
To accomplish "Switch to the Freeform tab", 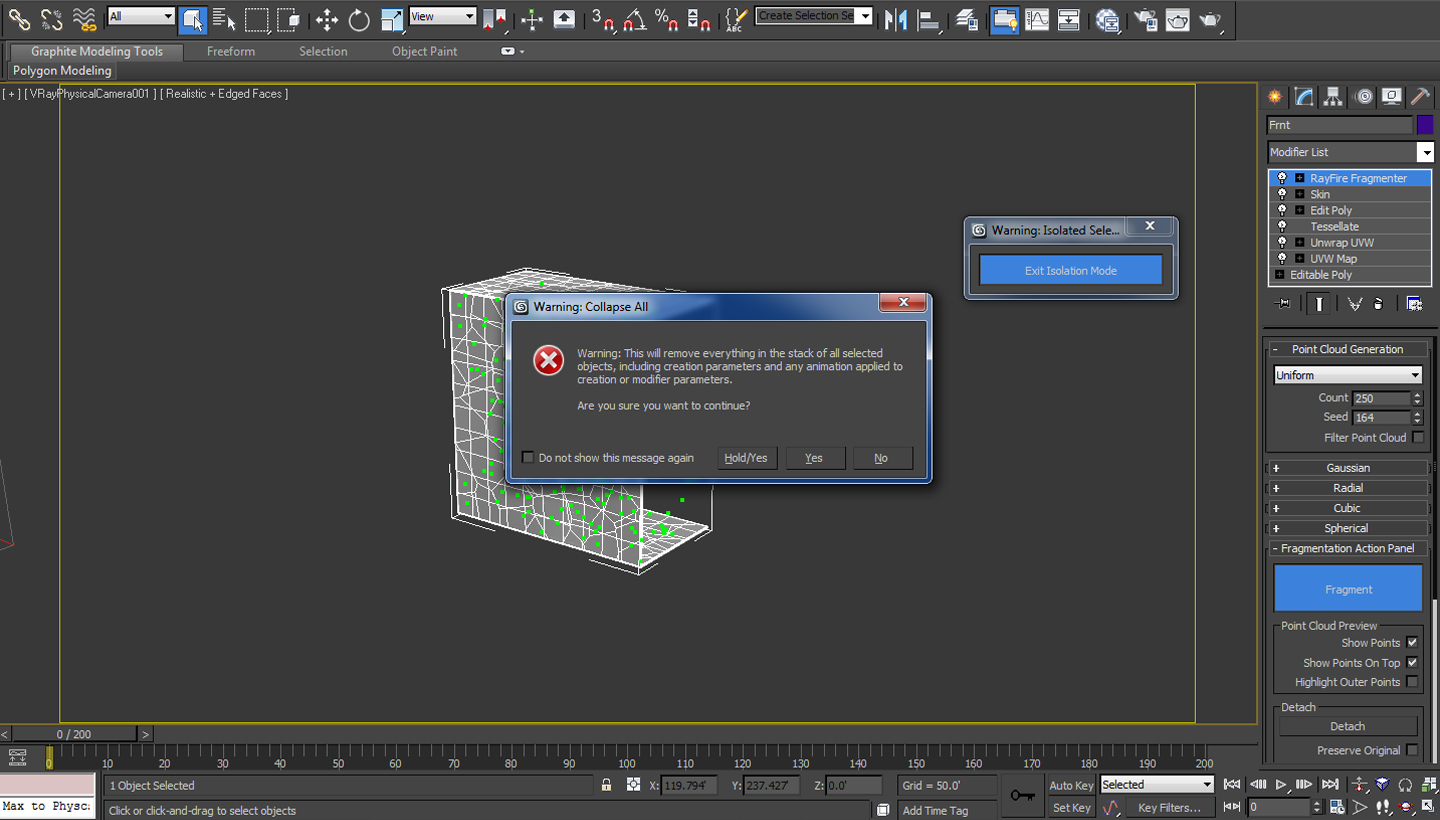I will (x=231, y=51).
